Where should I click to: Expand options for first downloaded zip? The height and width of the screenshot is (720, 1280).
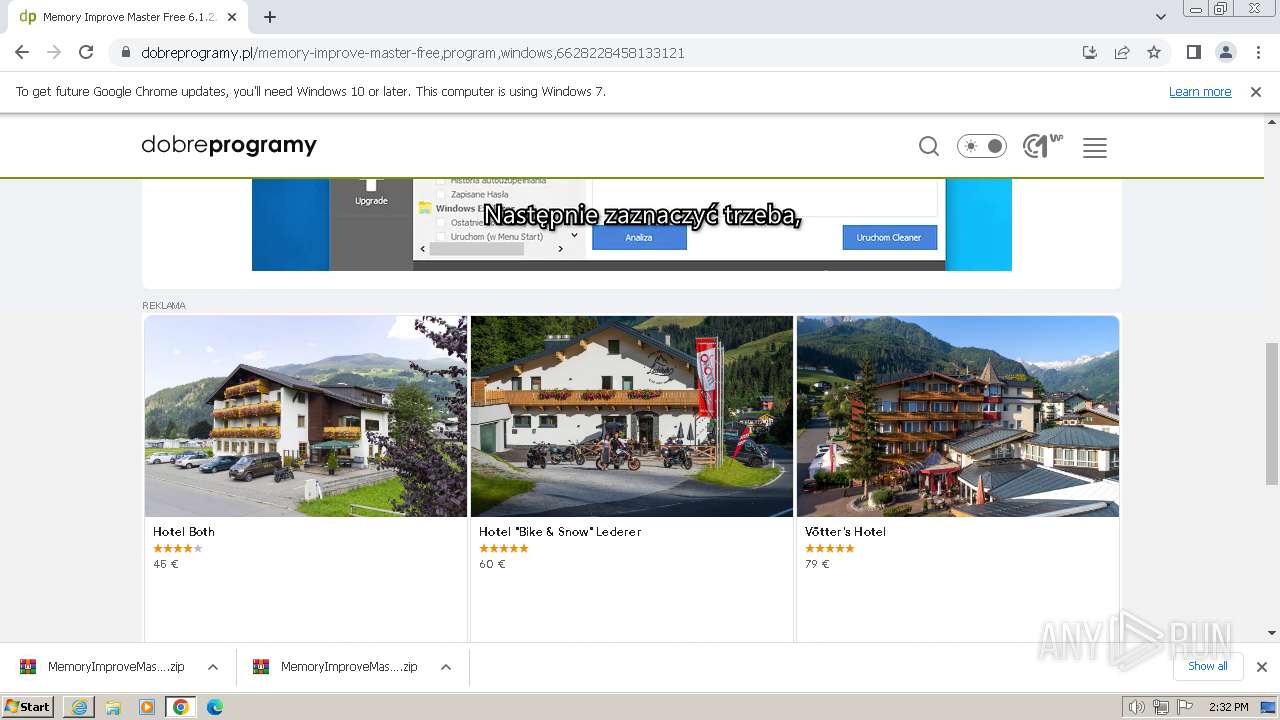click(x=213, y=667)
